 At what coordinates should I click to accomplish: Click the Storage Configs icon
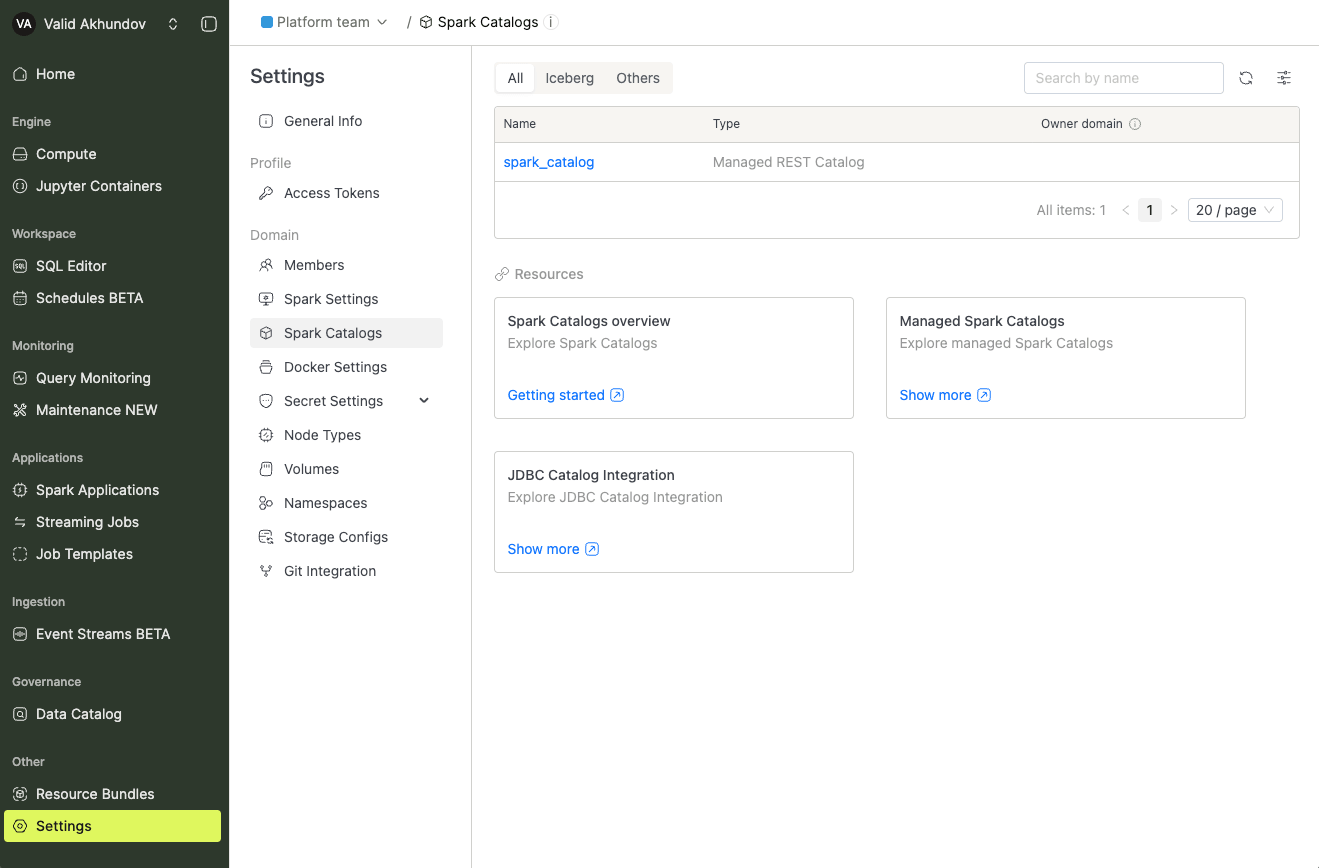[266, 537]
